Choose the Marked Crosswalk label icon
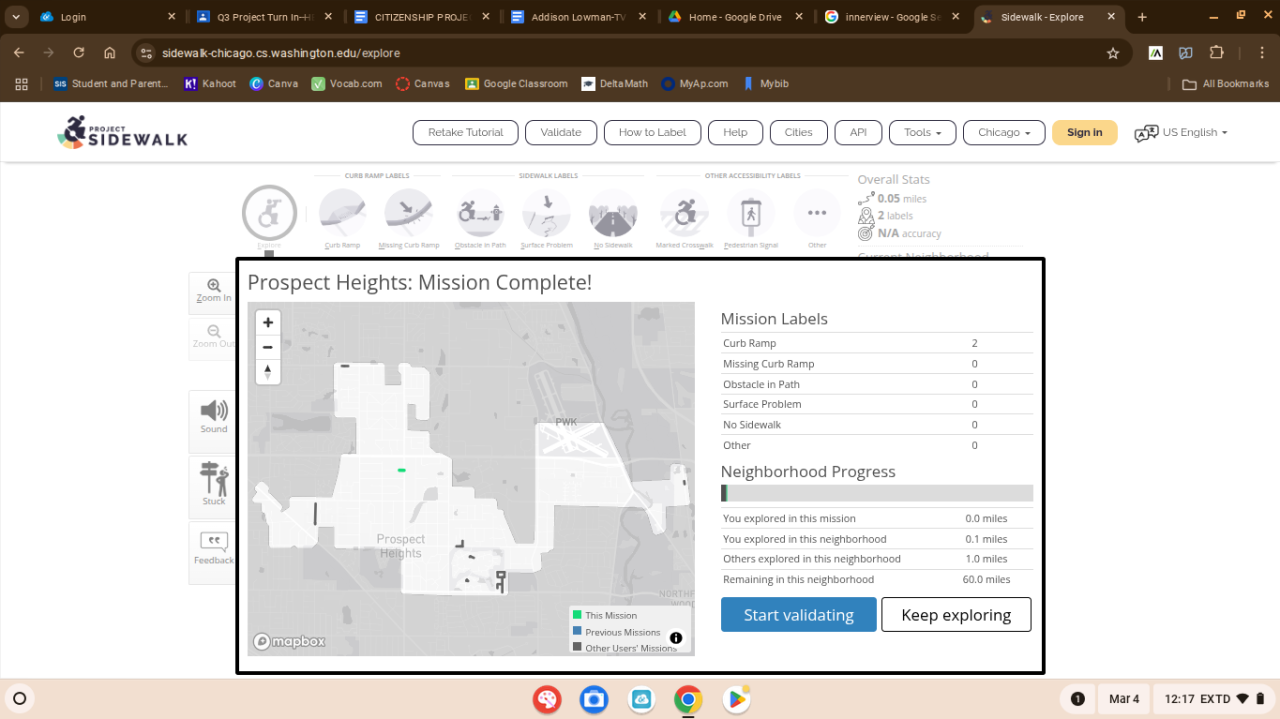1280x719 pixels. click(684, 213)
